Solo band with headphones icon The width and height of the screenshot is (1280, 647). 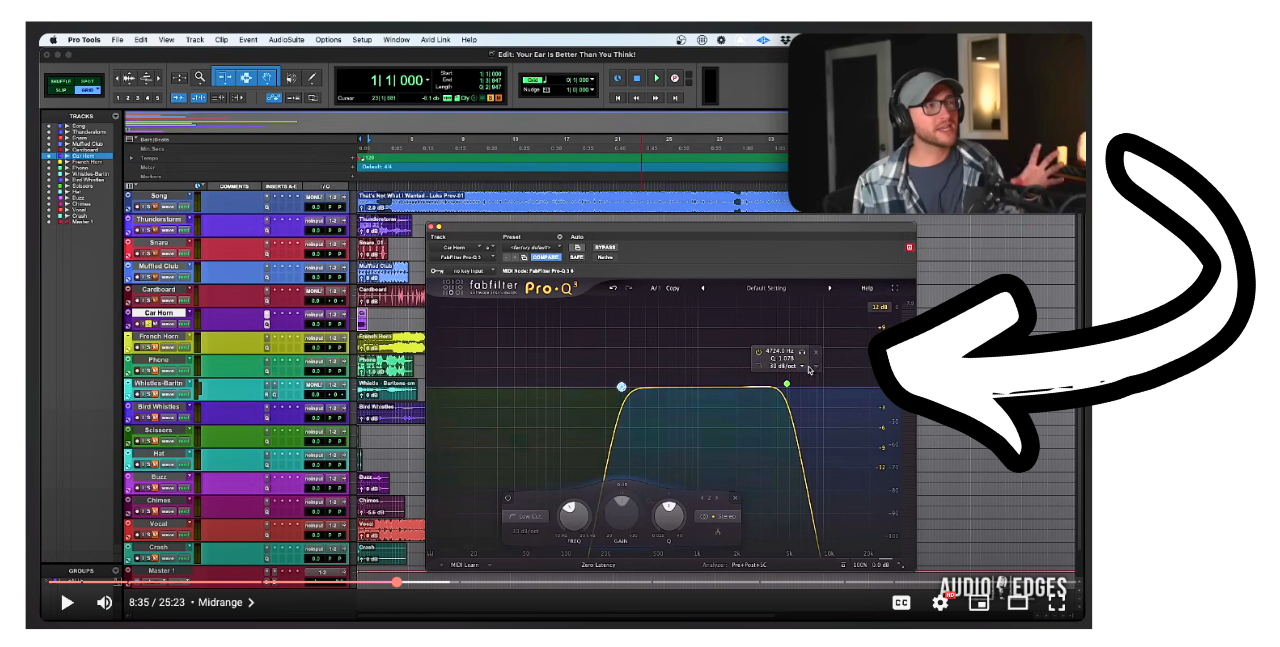pos(802,352)
